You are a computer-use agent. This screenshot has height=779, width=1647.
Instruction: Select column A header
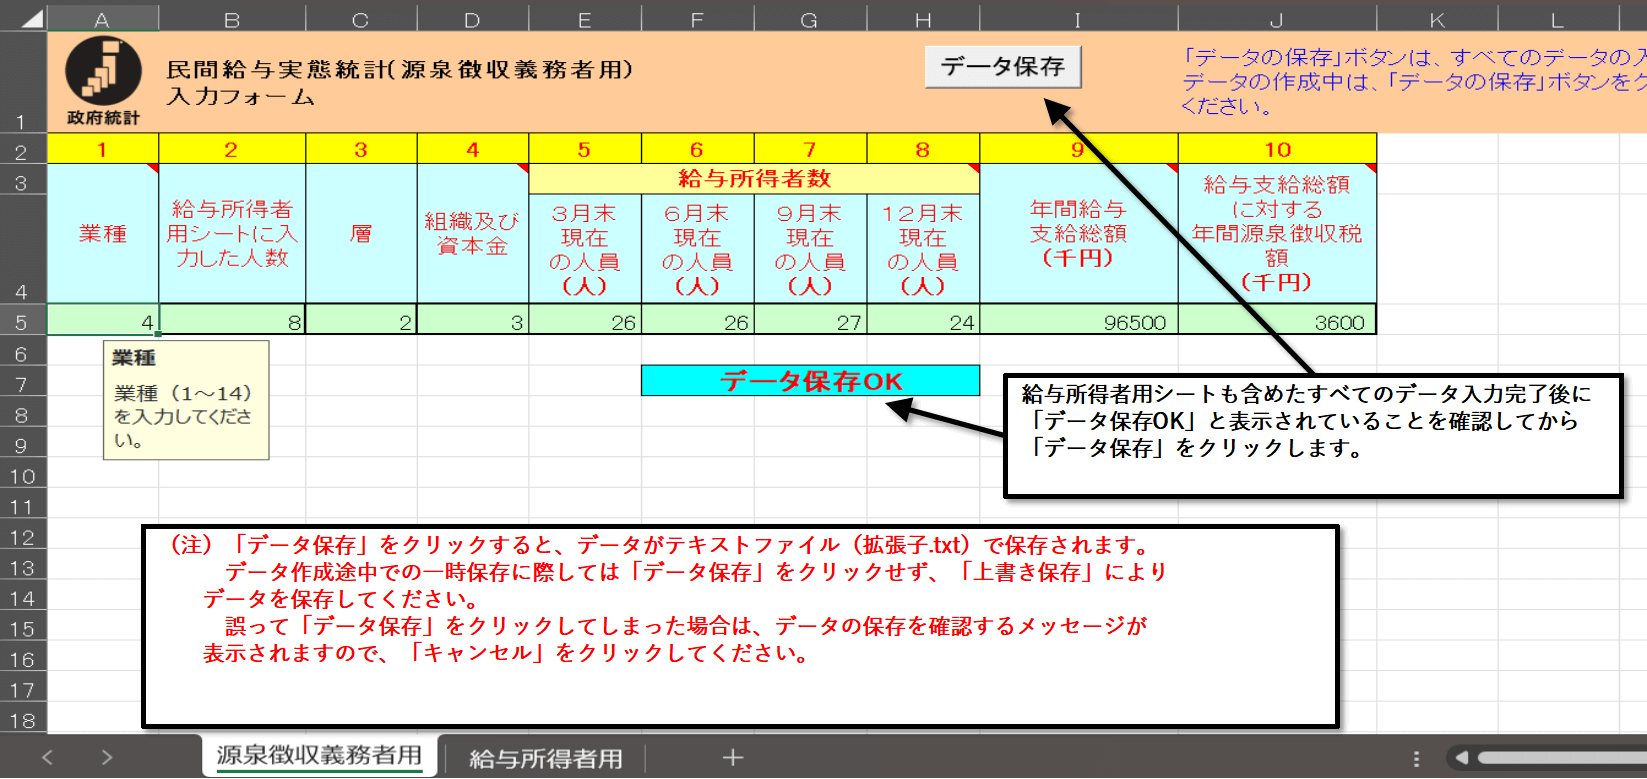pos(102,19)
